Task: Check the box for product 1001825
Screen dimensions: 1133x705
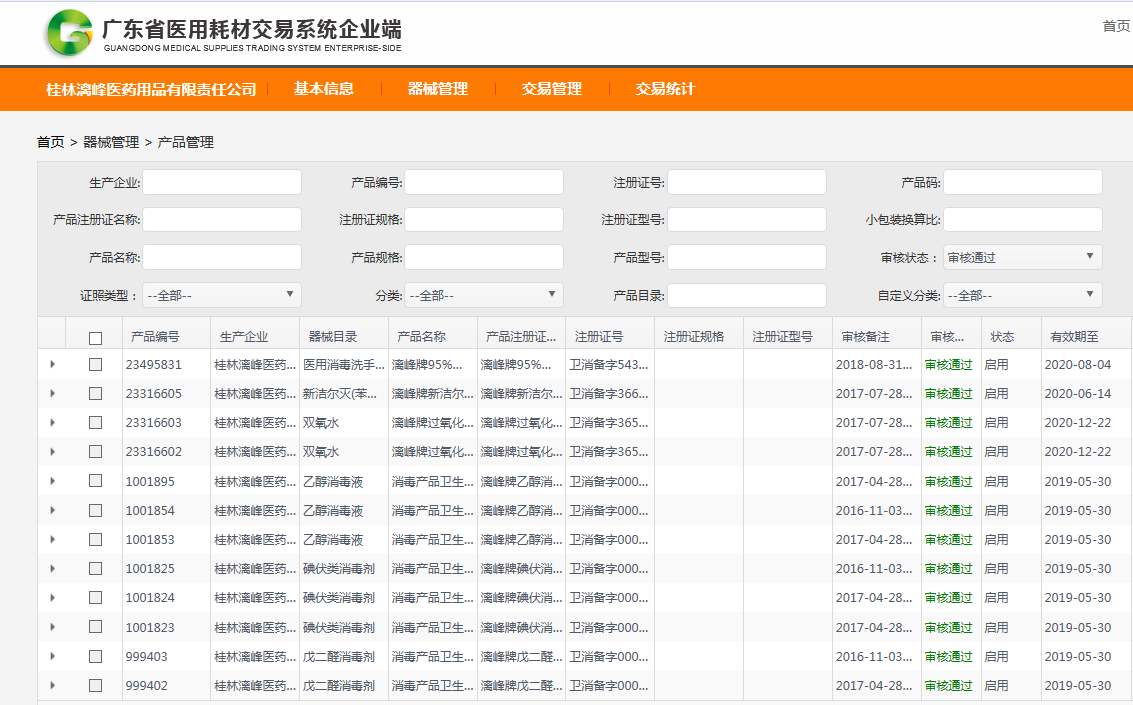Action: tap(95, 568)
